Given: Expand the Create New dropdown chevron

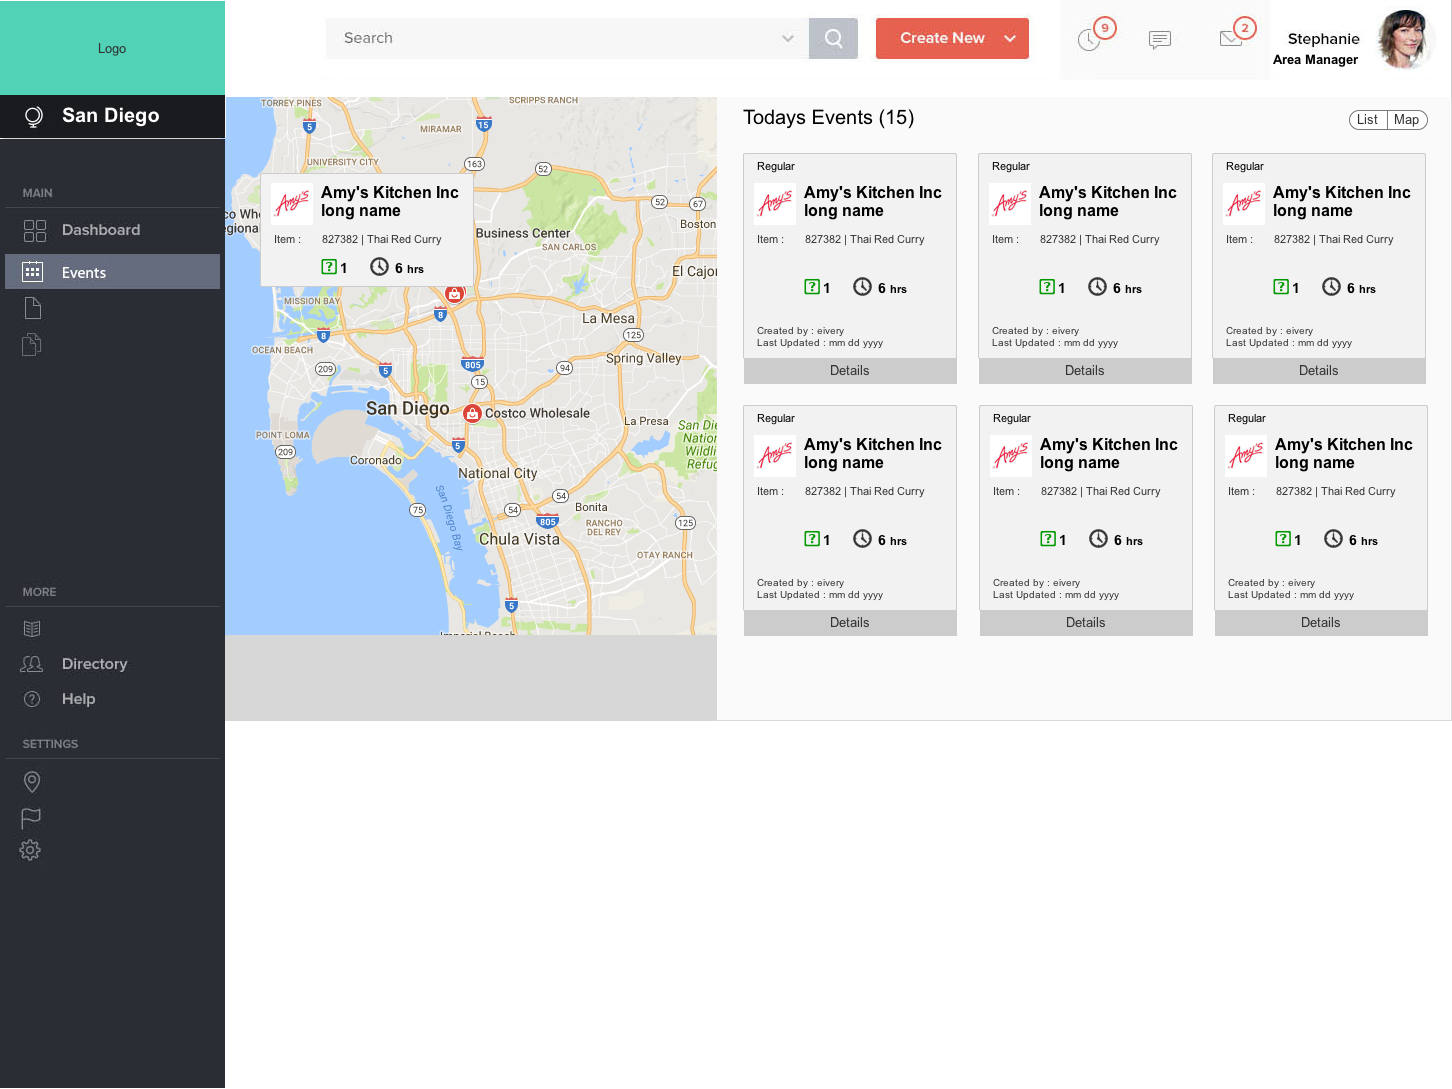Looking at the screenshot, I should pos(1010,39).
